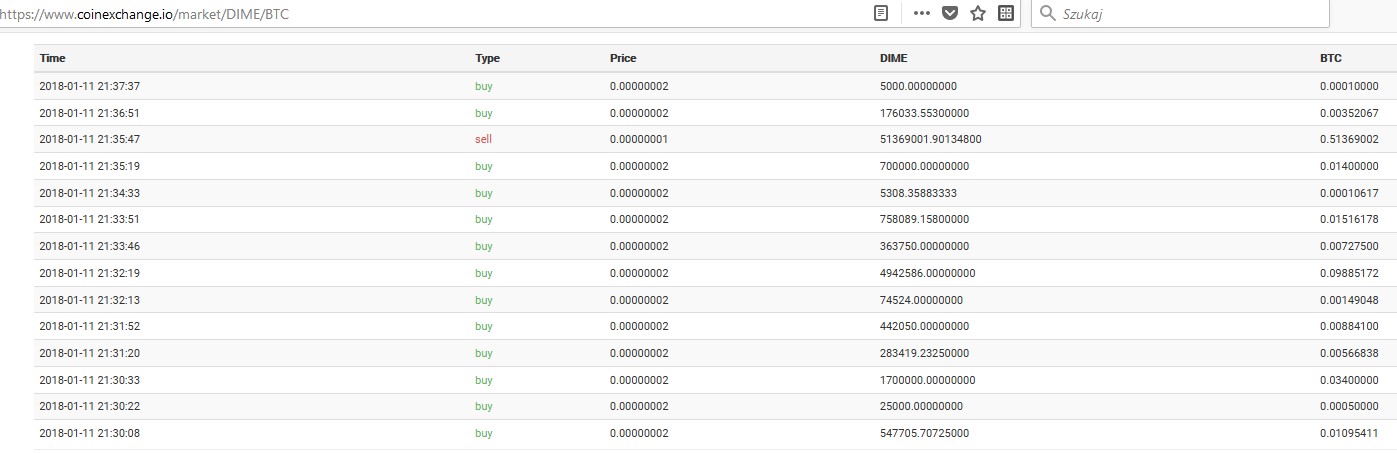Save page to Pocket icon

950,13
